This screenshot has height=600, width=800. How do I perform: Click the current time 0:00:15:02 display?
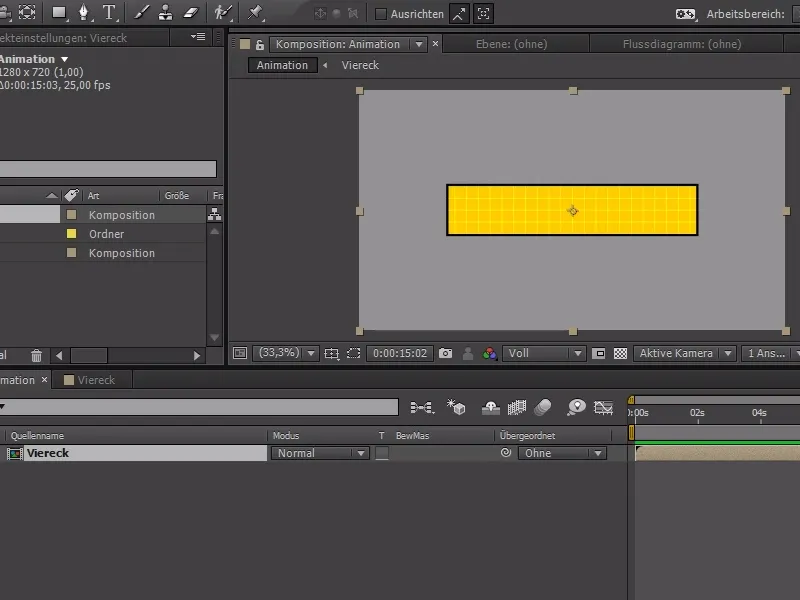(x=399, y=353)
